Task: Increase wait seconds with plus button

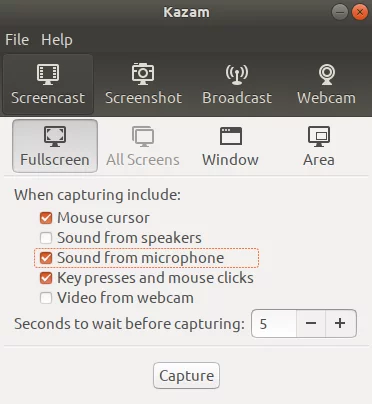Action: click(x=340, y=323)
